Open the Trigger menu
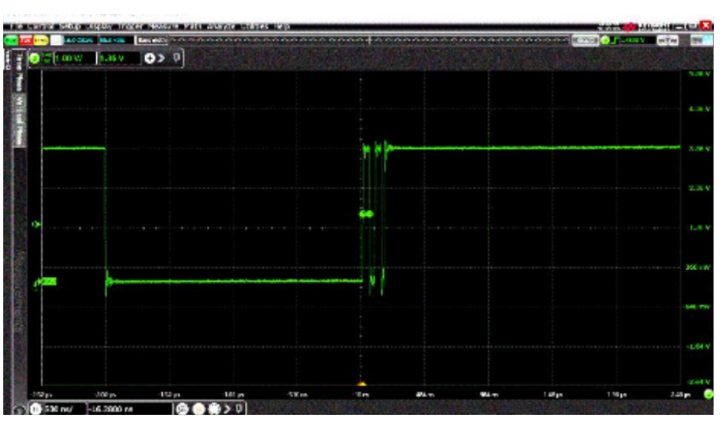This screenshot has width=724, height=425. click(131, 27)
